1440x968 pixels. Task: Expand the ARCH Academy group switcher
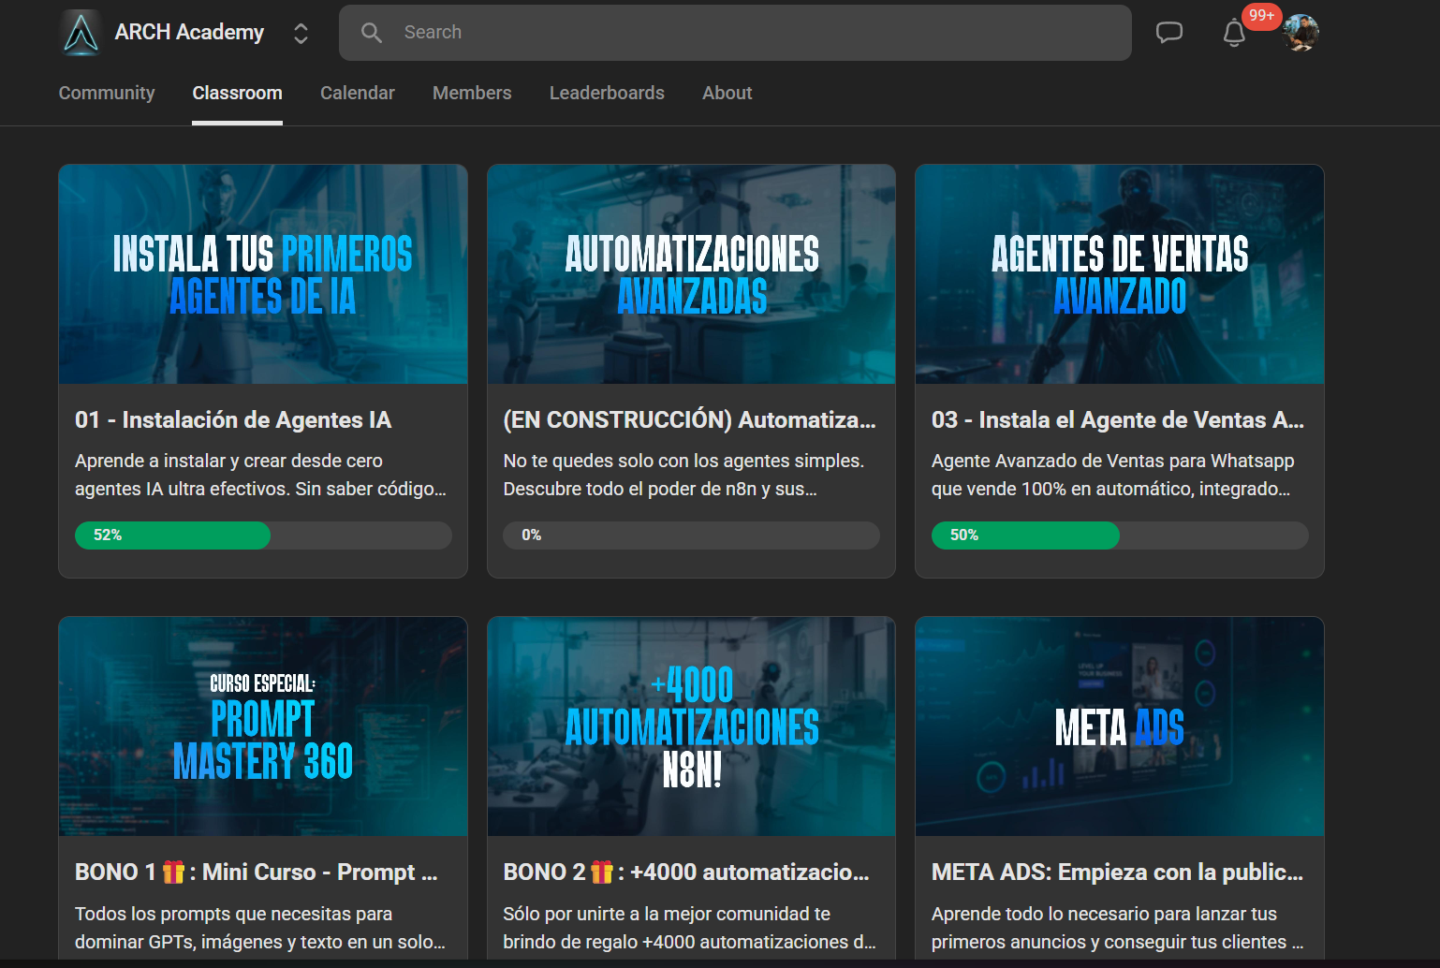pos(300,33)
